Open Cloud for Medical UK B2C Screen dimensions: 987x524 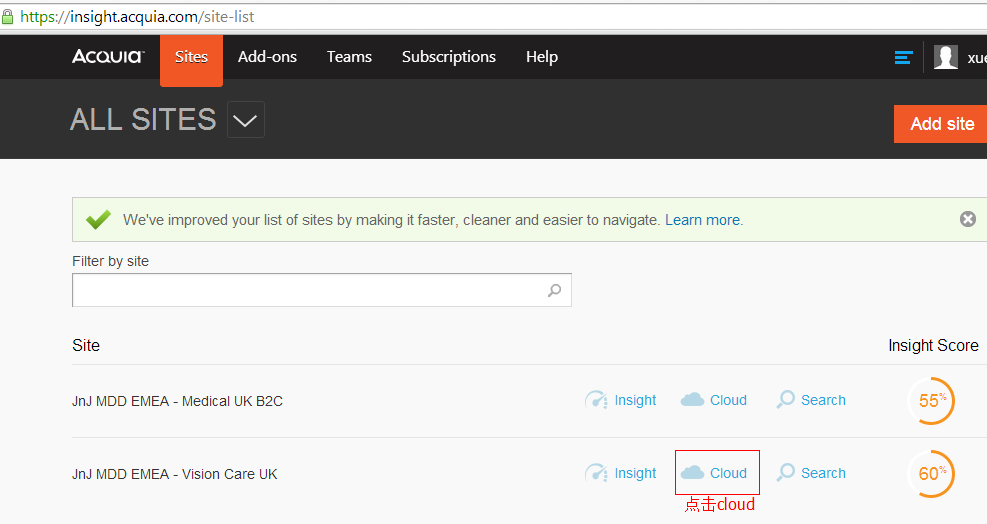[x=728, y=401]
